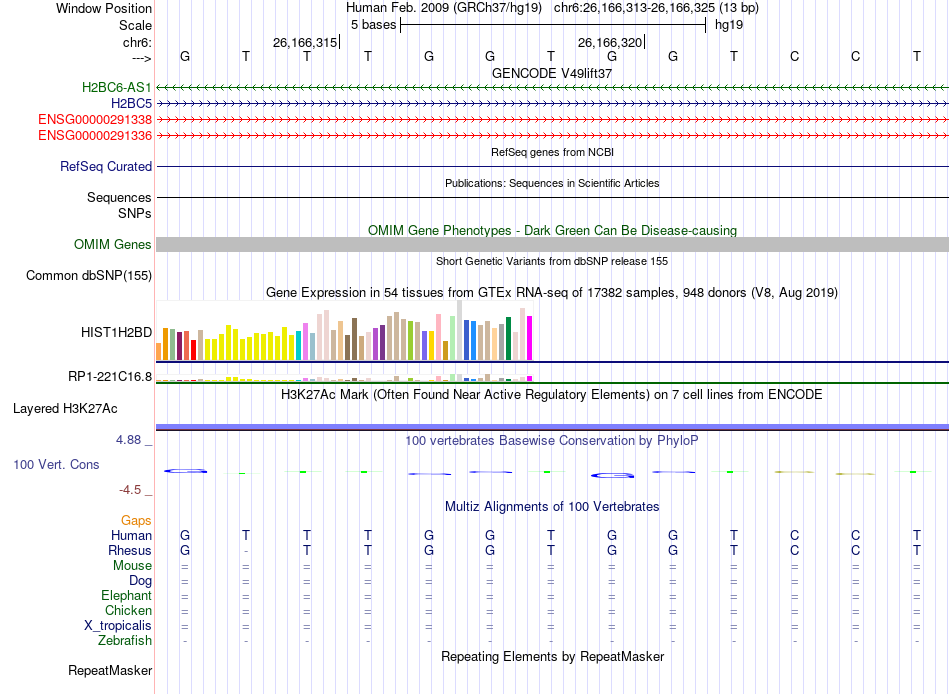Screen dimensions: 950x694
Task: Click the 'Sequences' track label
Action: pyautogui.click(x=119, y=197)
